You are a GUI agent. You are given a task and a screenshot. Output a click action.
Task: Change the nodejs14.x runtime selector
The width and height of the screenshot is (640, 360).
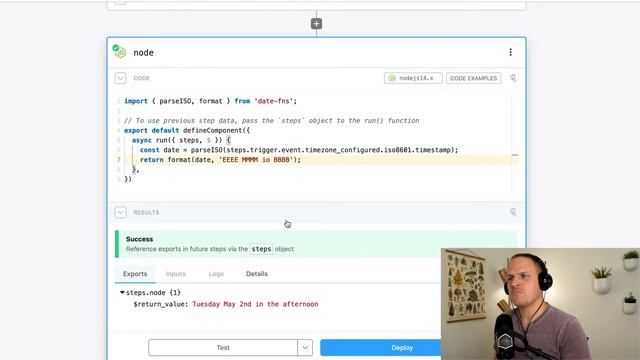click(x=413, y=78)
